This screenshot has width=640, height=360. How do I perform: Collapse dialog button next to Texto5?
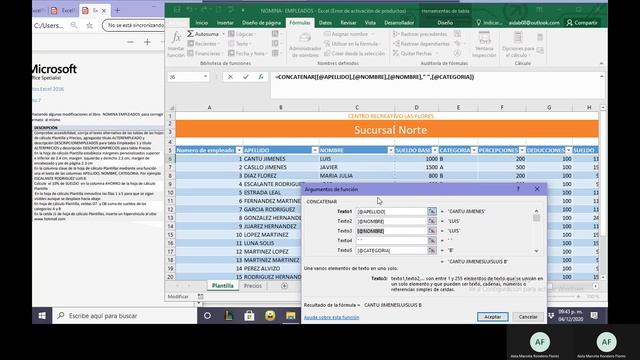(x=431, y=251)
